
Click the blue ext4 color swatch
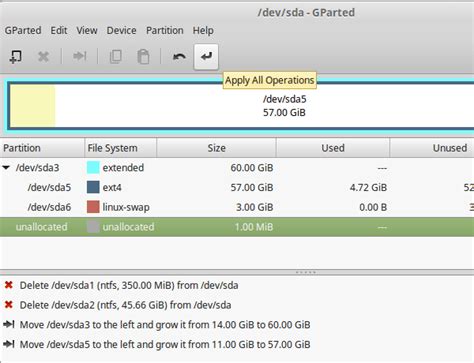(93, 187)
